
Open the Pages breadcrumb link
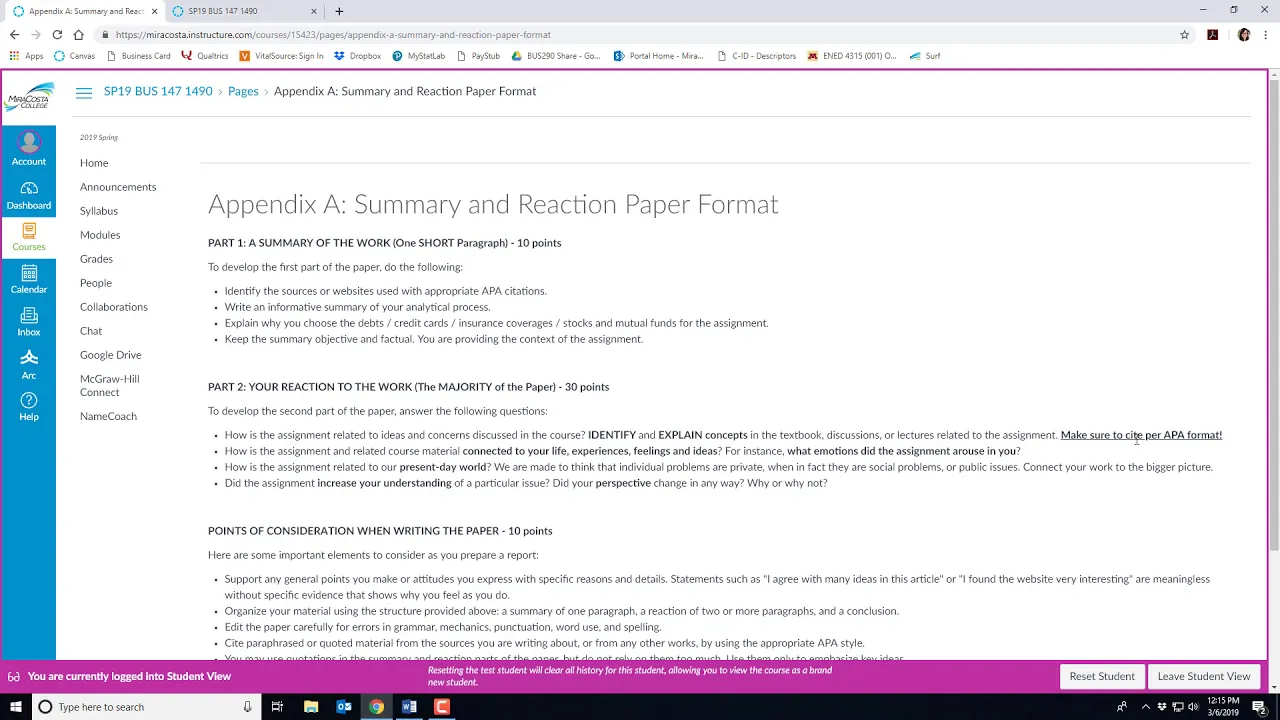click(243, 91)
